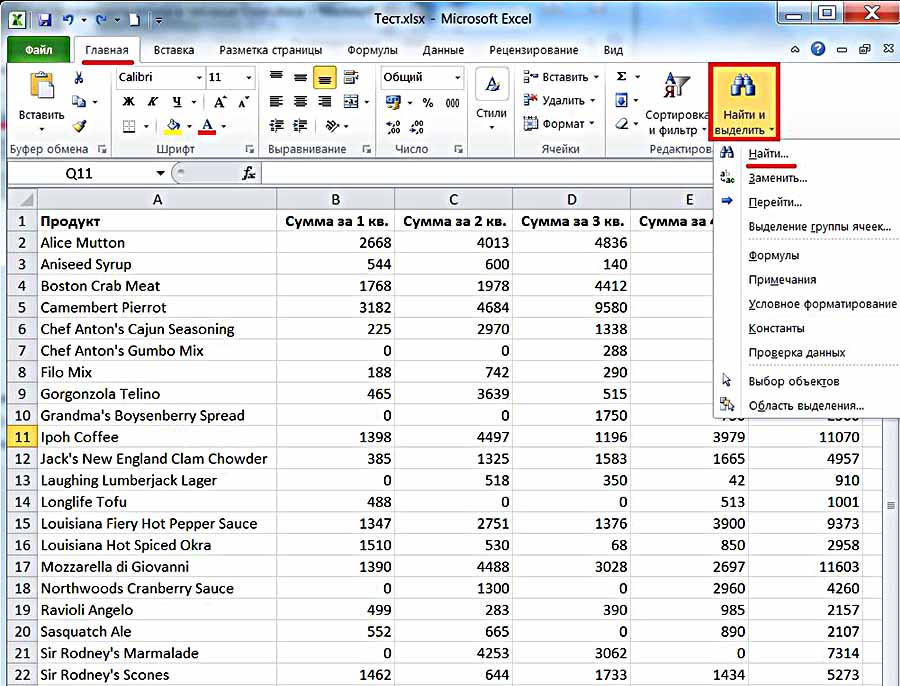Click the Merge and Center icon
The height and width of the screenshot is (686, 900).
(x=351, y=102)
